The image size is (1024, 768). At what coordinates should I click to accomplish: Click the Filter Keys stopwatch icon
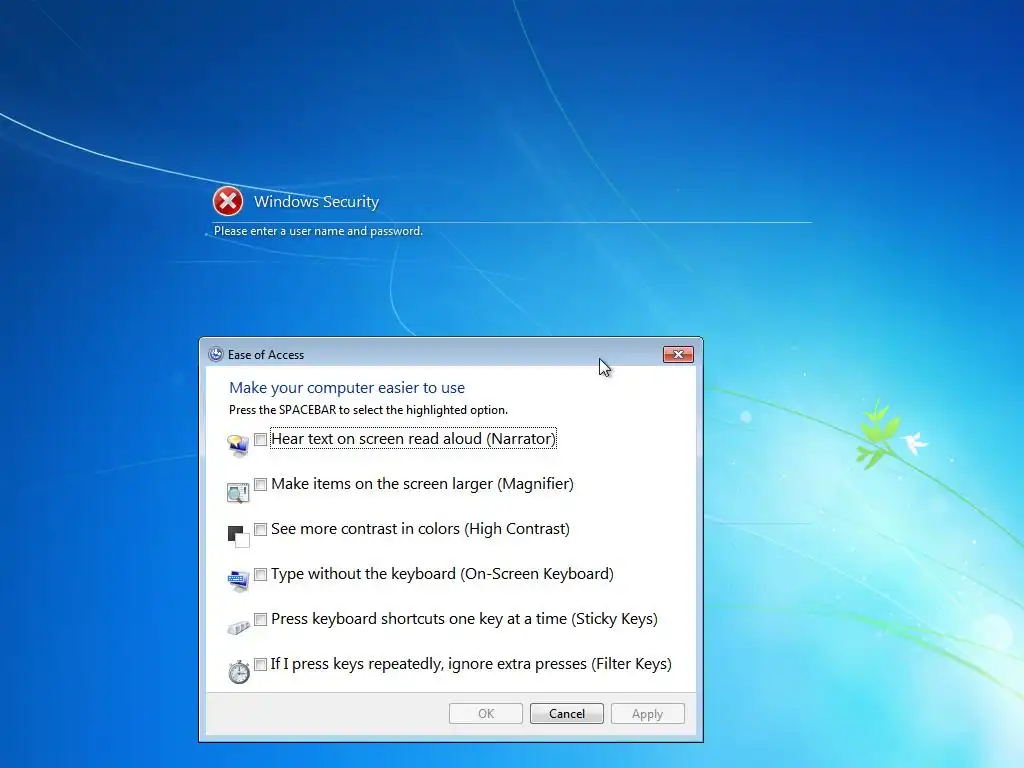239,671
